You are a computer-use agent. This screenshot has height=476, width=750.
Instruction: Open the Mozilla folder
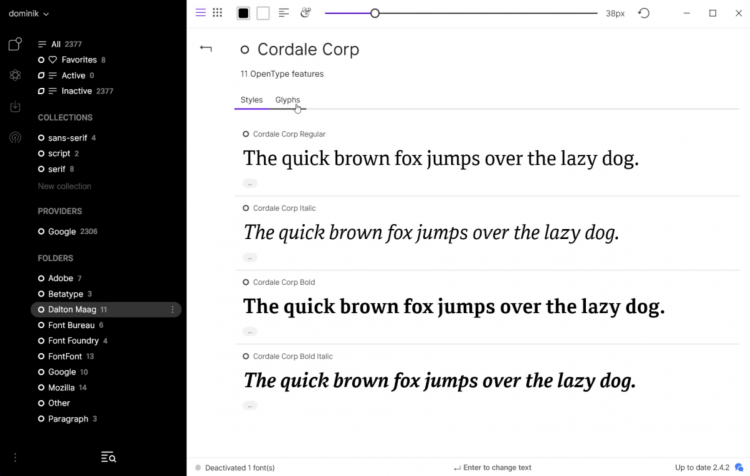[x=61, y=387]
